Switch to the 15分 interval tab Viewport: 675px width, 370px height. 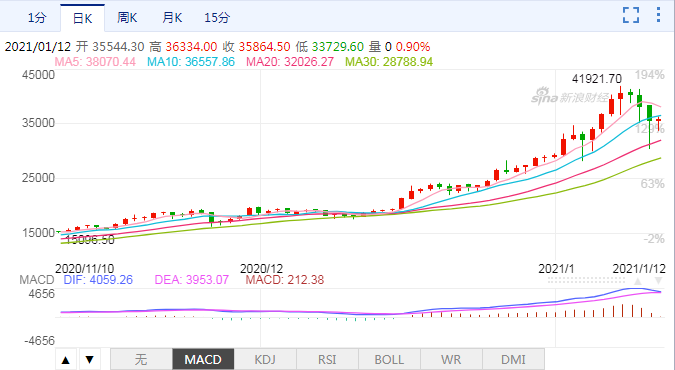coord(217,18)
